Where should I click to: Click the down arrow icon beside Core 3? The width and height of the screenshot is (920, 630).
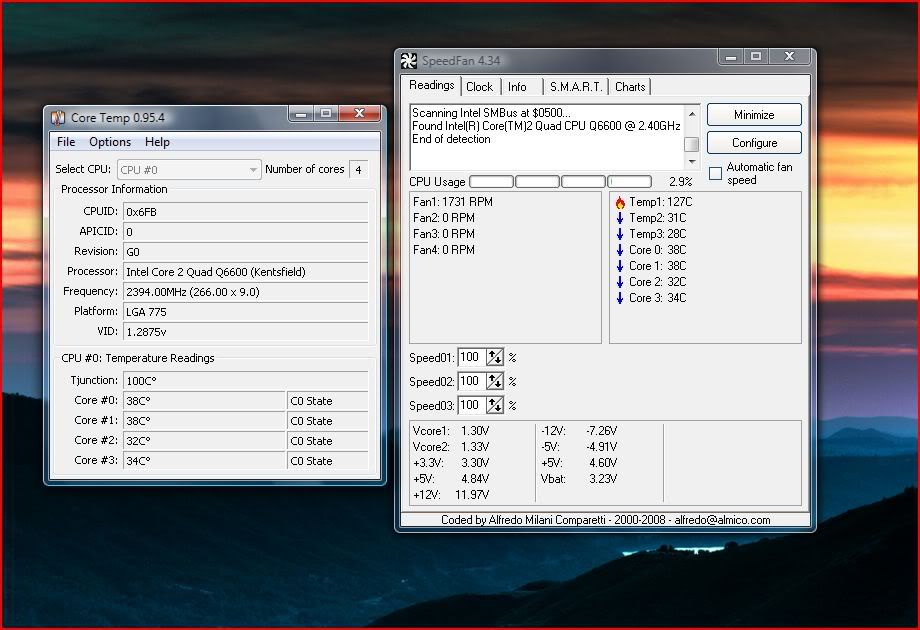click(620, 298)
